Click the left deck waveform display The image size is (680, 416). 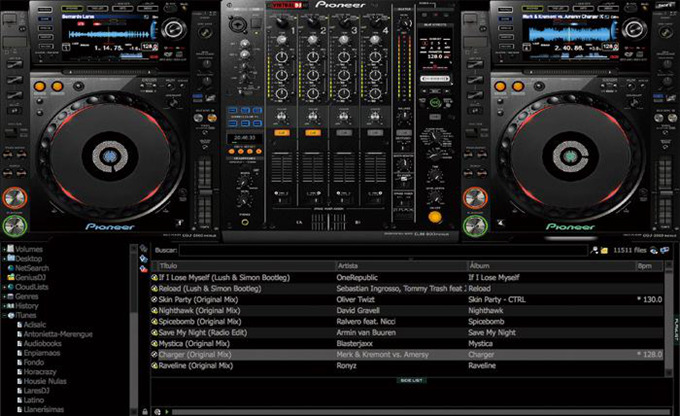(x=110, y=34)
